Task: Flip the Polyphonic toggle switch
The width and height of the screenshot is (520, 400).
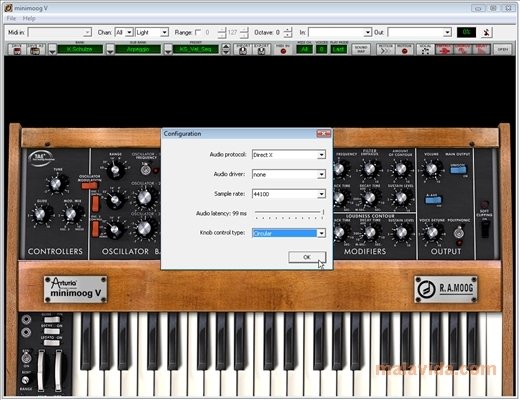Action: 459,232
